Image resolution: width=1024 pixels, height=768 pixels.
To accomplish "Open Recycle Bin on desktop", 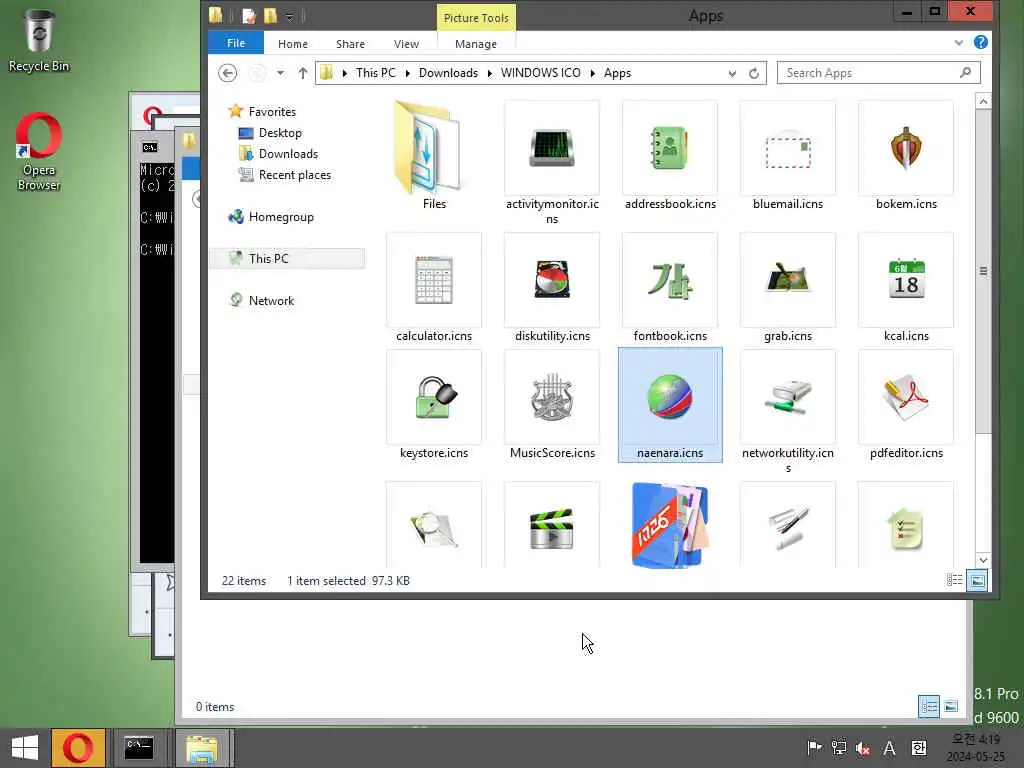I will [39, 40].
